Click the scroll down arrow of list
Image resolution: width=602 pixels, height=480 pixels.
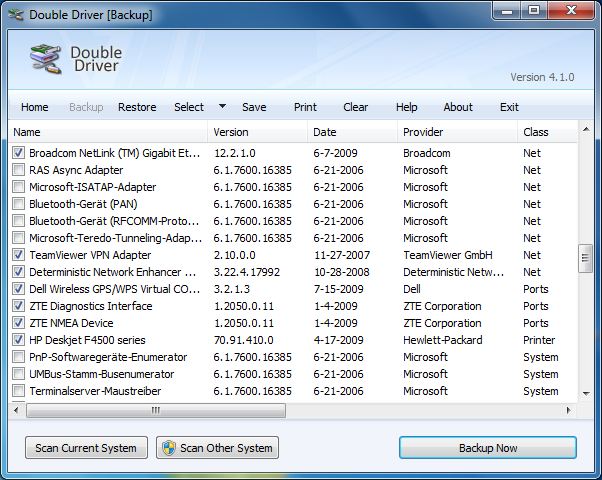(586, 393)
